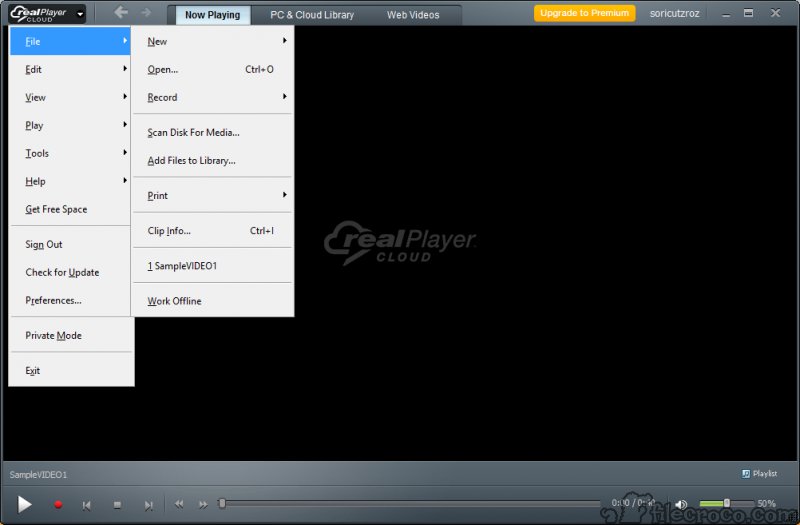The width and height of the screenshot is (800, 525).
Task: Open Preferences from the menu
Action: point(70,301)
